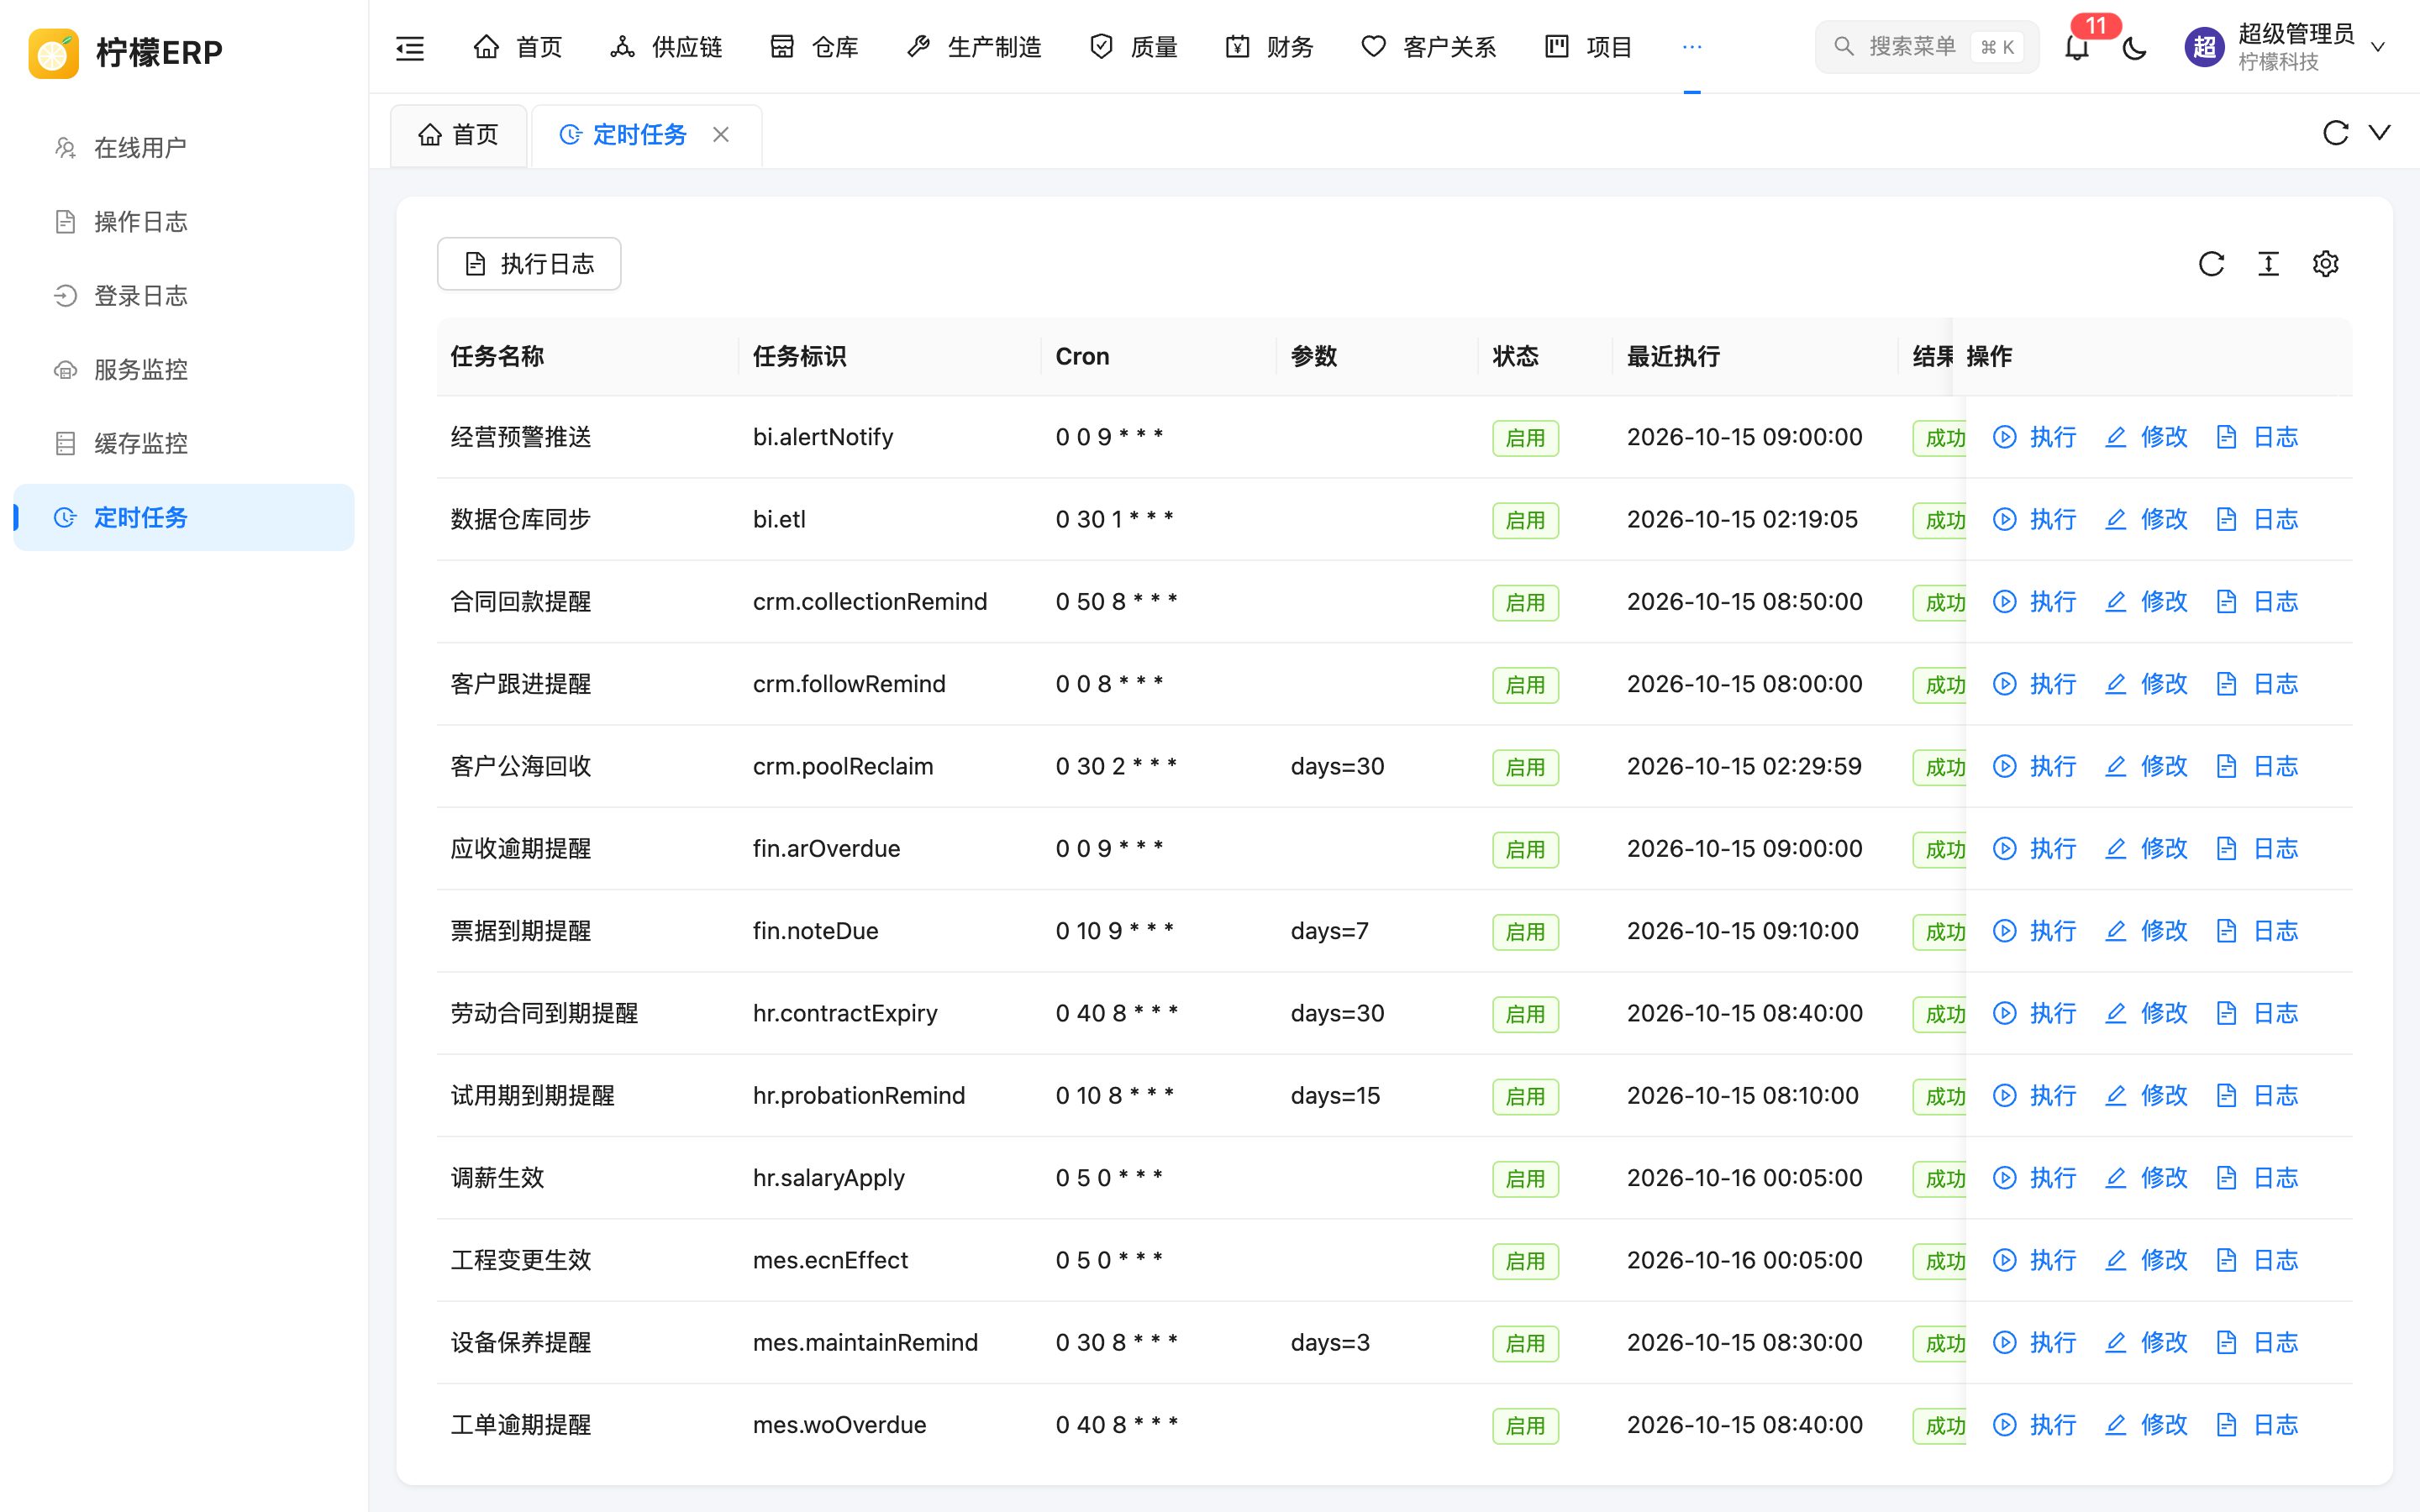The height and width of the screenshot is (1512, 2420).
Task: Open the 仓库 top menu
Action: click(x=814, y=47)
